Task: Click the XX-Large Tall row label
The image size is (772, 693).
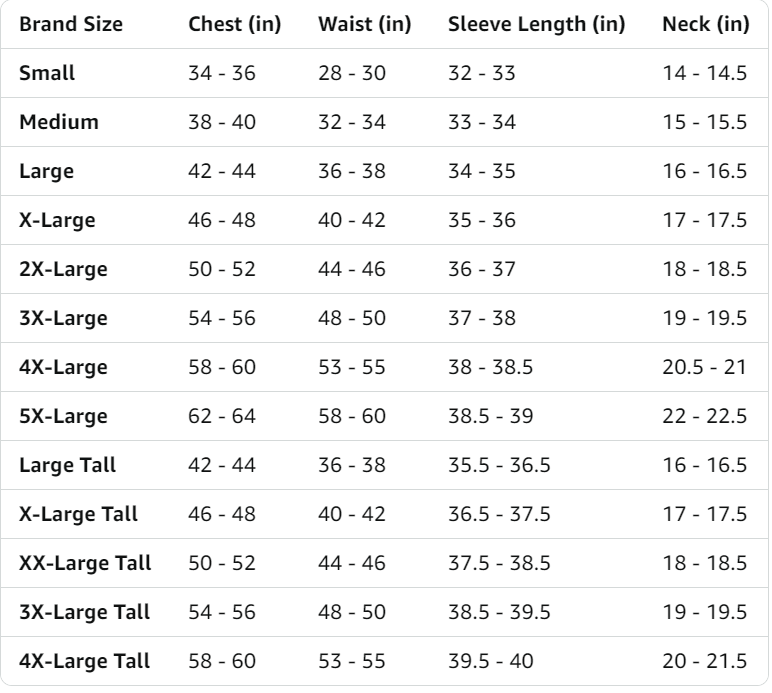Action: [x=85, y=564]
